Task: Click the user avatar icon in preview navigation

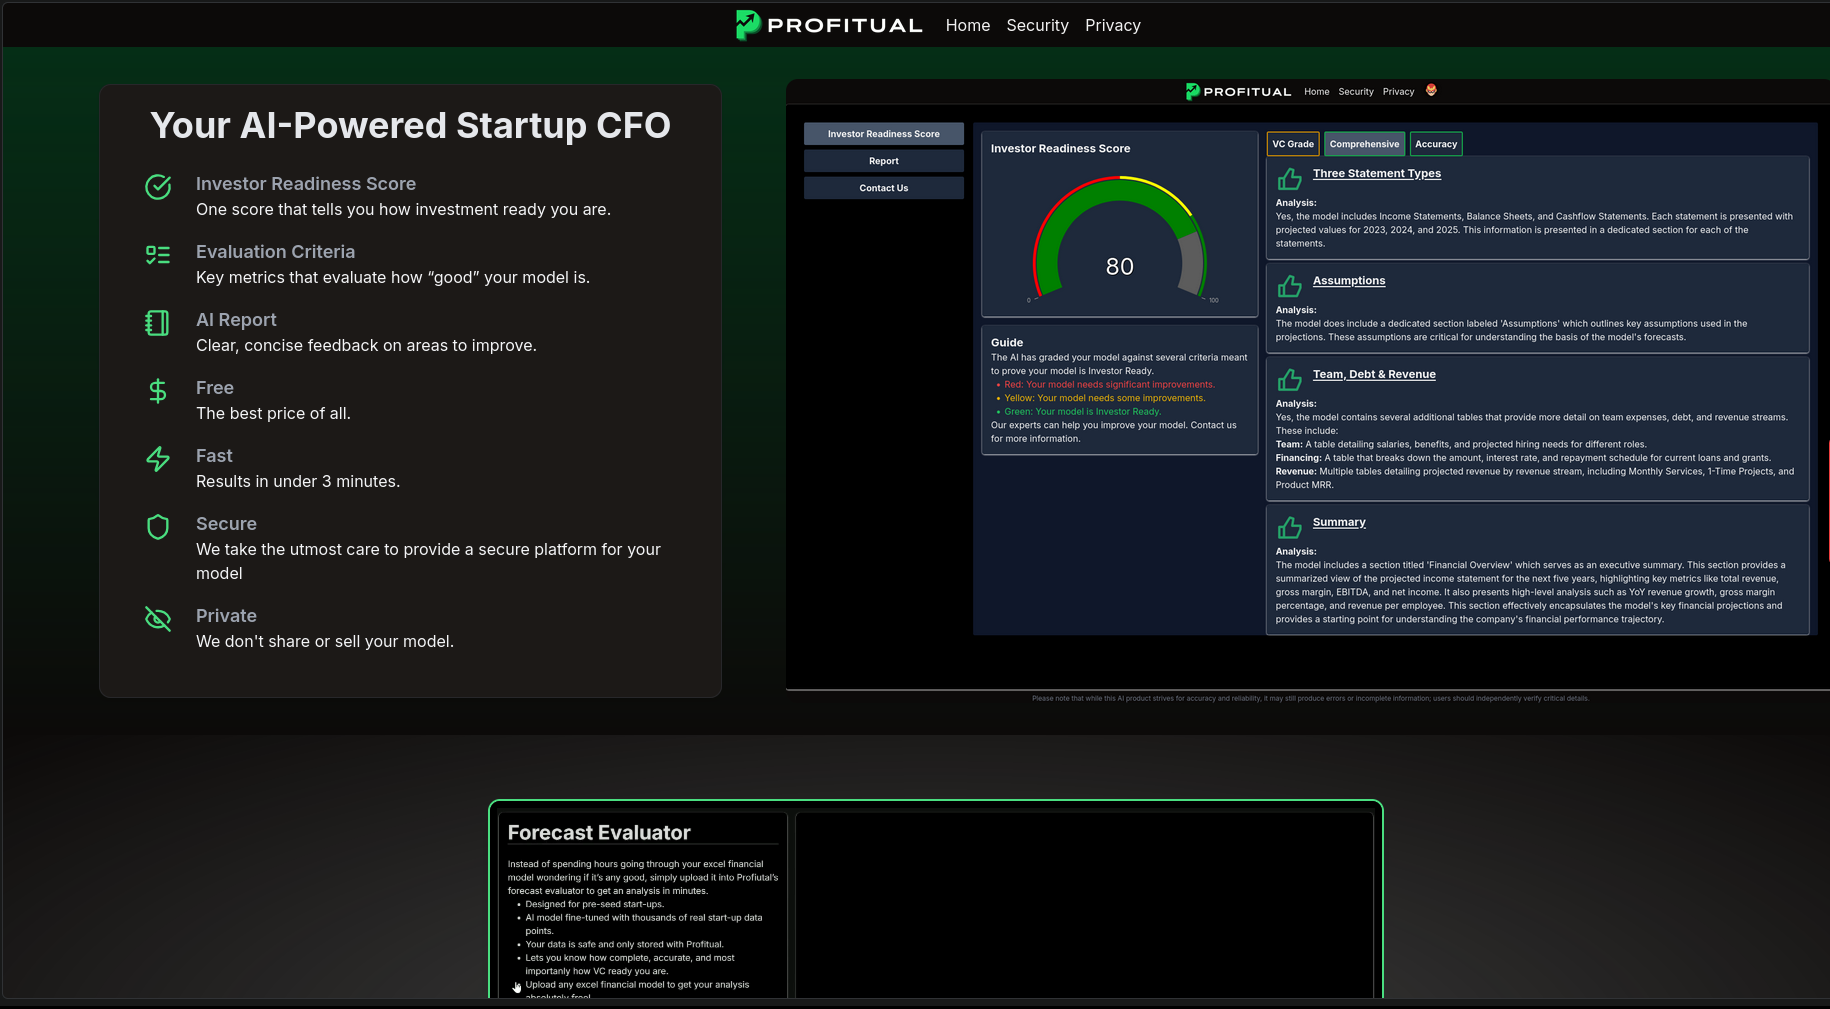Action: coord(1431,90)
